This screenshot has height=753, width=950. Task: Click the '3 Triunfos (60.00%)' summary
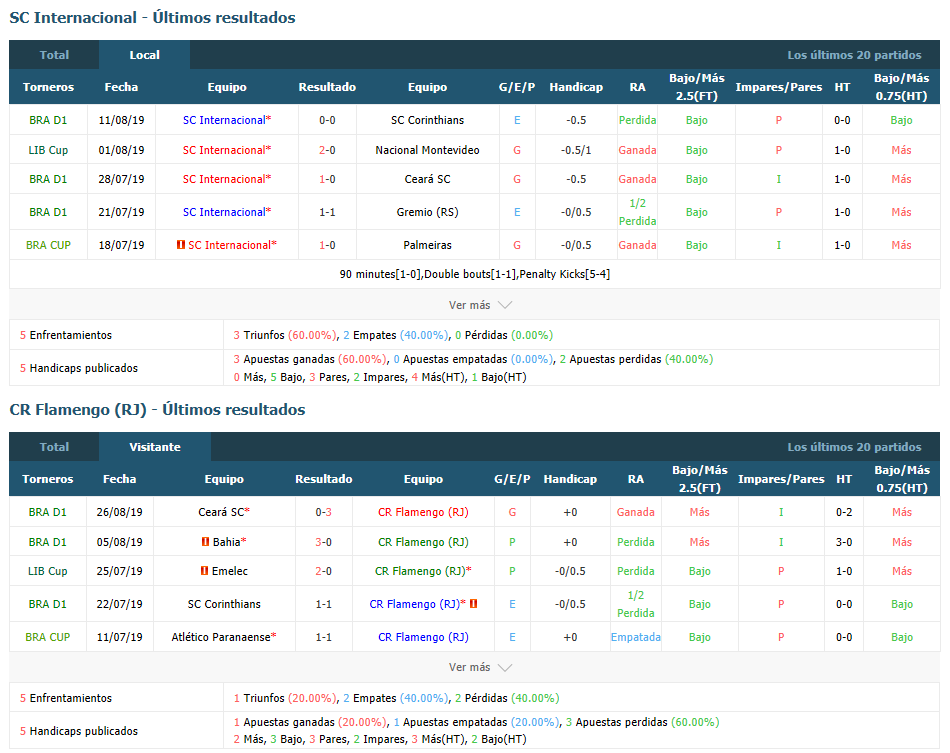click(x=285, y=335)
